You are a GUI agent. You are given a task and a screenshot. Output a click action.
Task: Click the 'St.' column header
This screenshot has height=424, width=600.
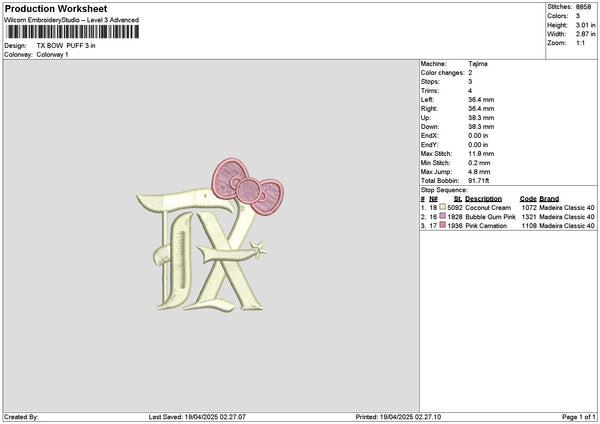point(458,199)
